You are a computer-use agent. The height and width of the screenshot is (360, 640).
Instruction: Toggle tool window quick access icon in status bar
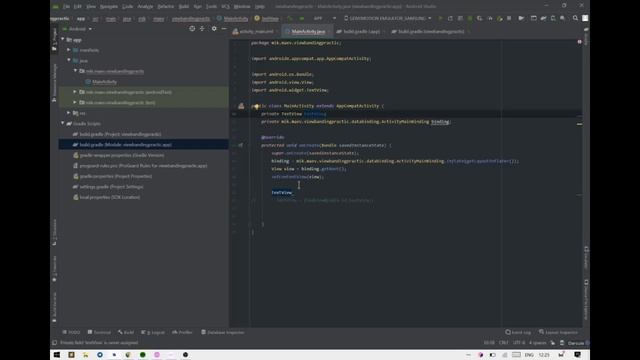coord(54,343)
